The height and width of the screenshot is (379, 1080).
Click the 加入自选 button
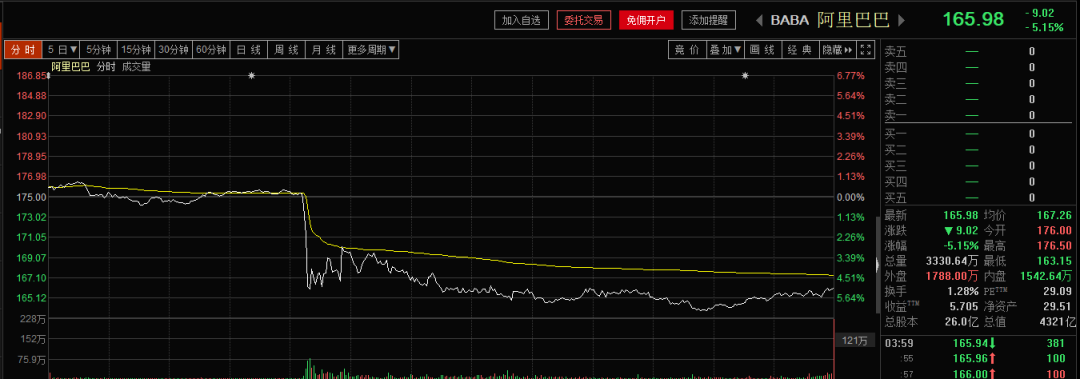point(521,21)
